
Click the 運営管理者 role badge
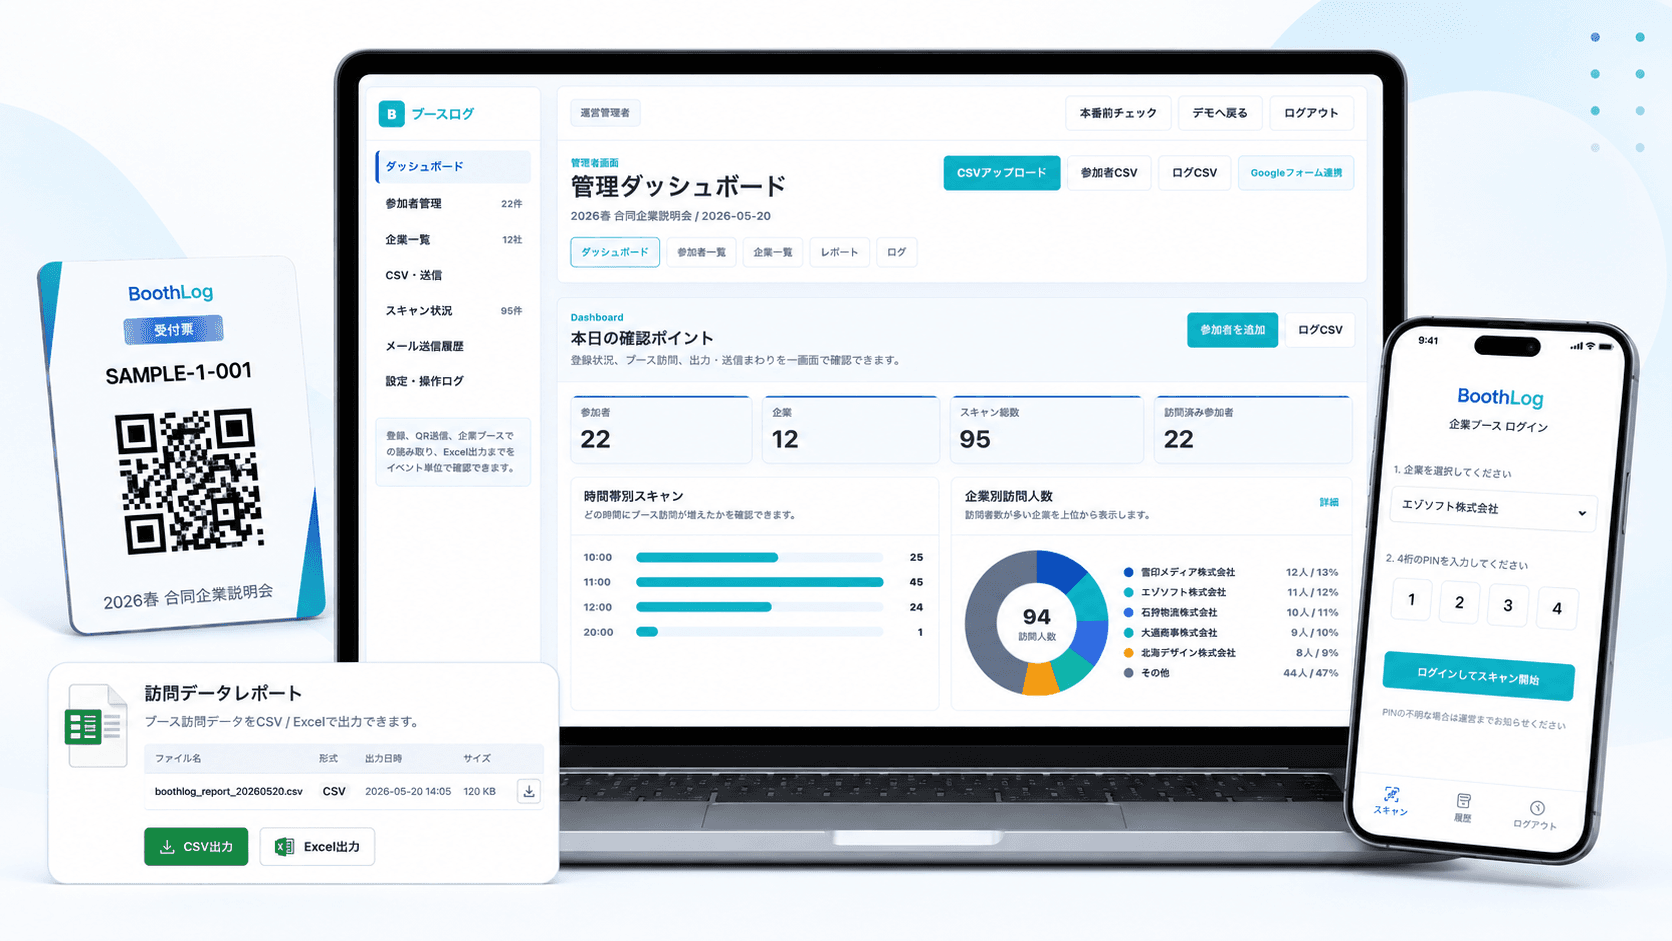tap(605, 113)
